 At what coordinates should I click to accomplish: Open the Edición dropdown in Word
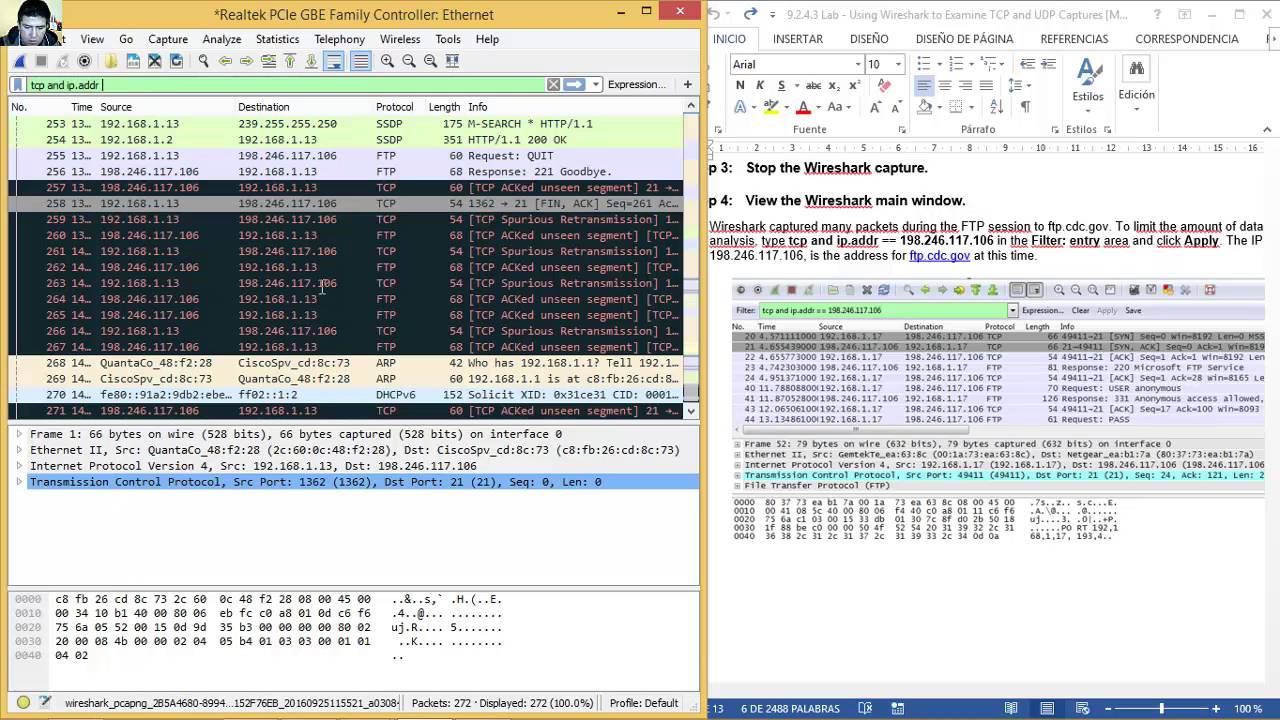[1136, 82]
